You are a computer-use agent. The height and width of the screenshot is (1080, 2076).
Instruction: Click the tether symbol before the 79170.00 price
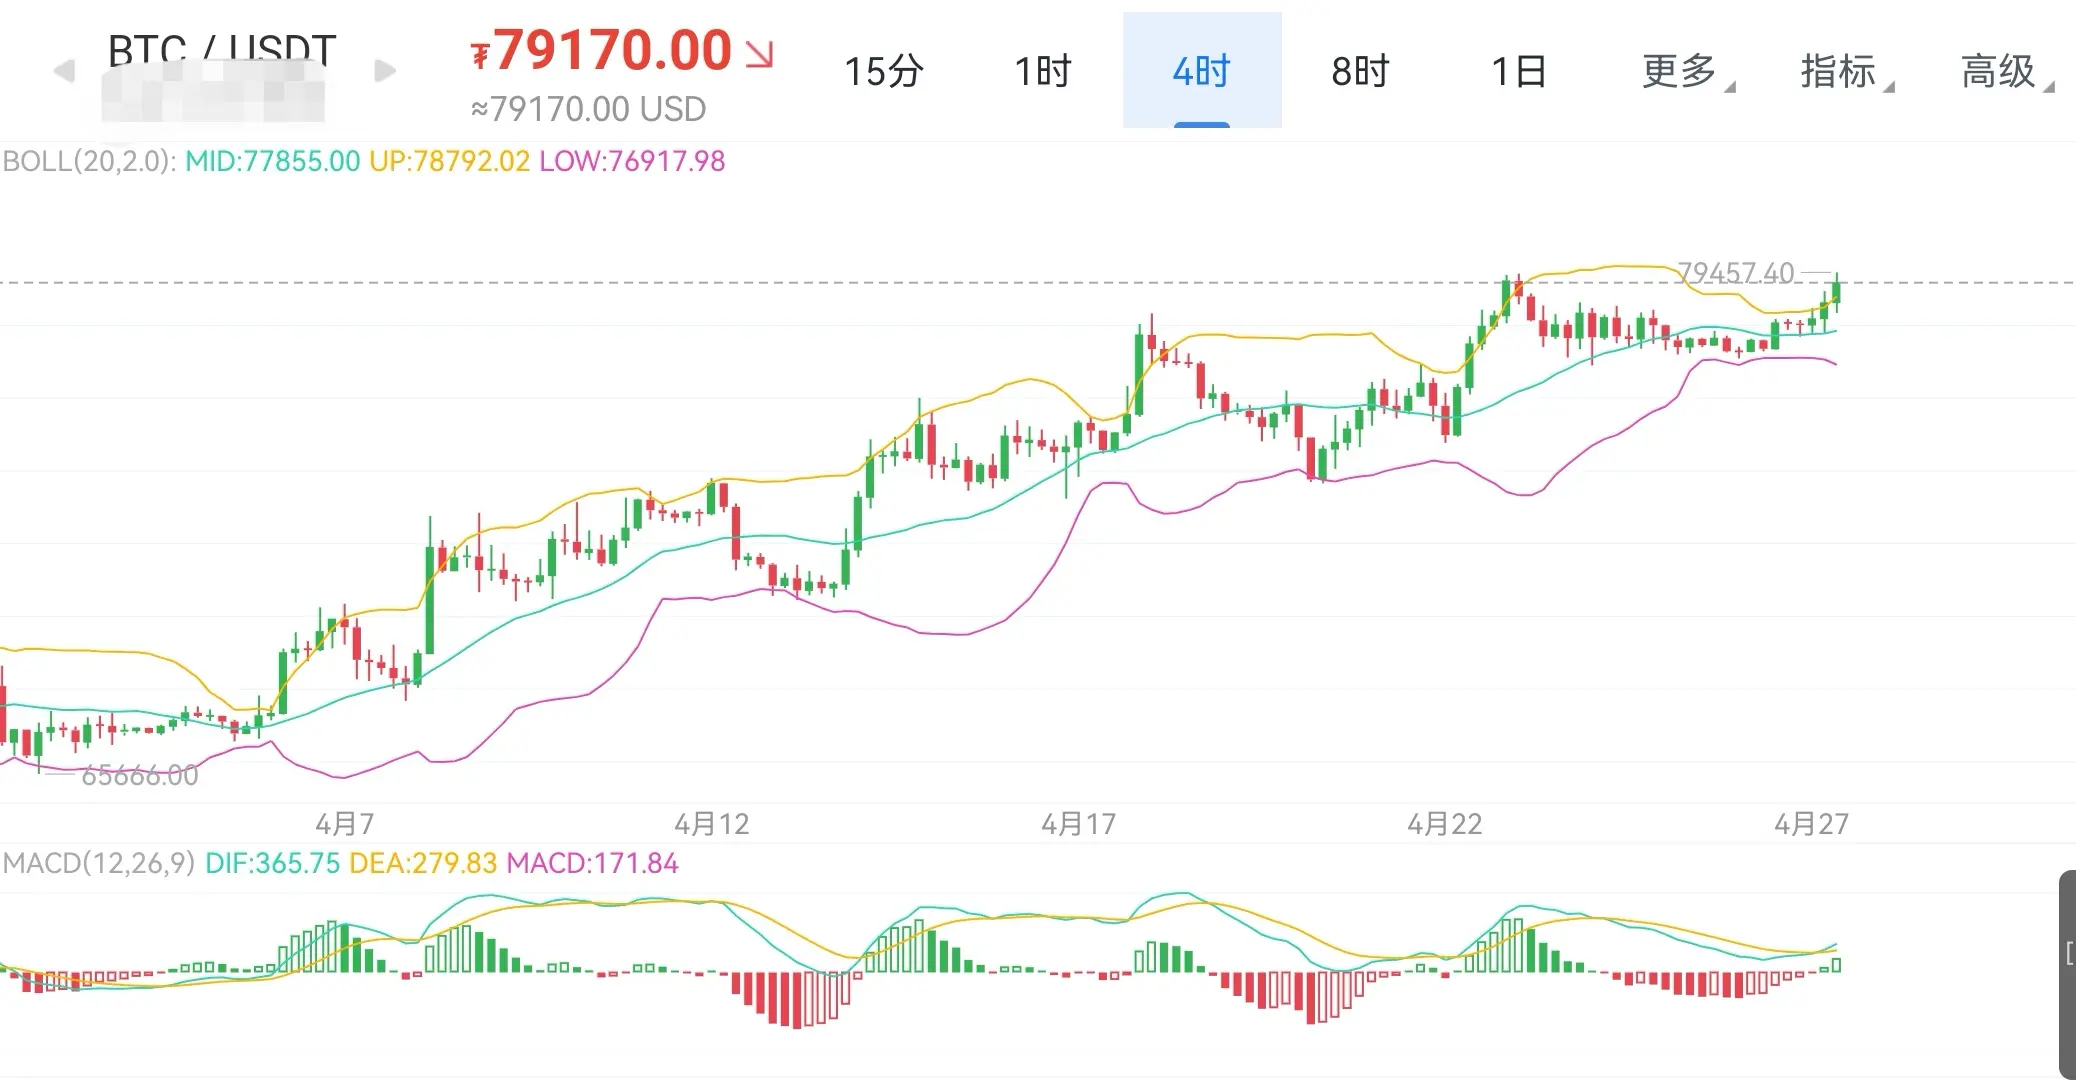pyautogui.click(x=481, y=55)
